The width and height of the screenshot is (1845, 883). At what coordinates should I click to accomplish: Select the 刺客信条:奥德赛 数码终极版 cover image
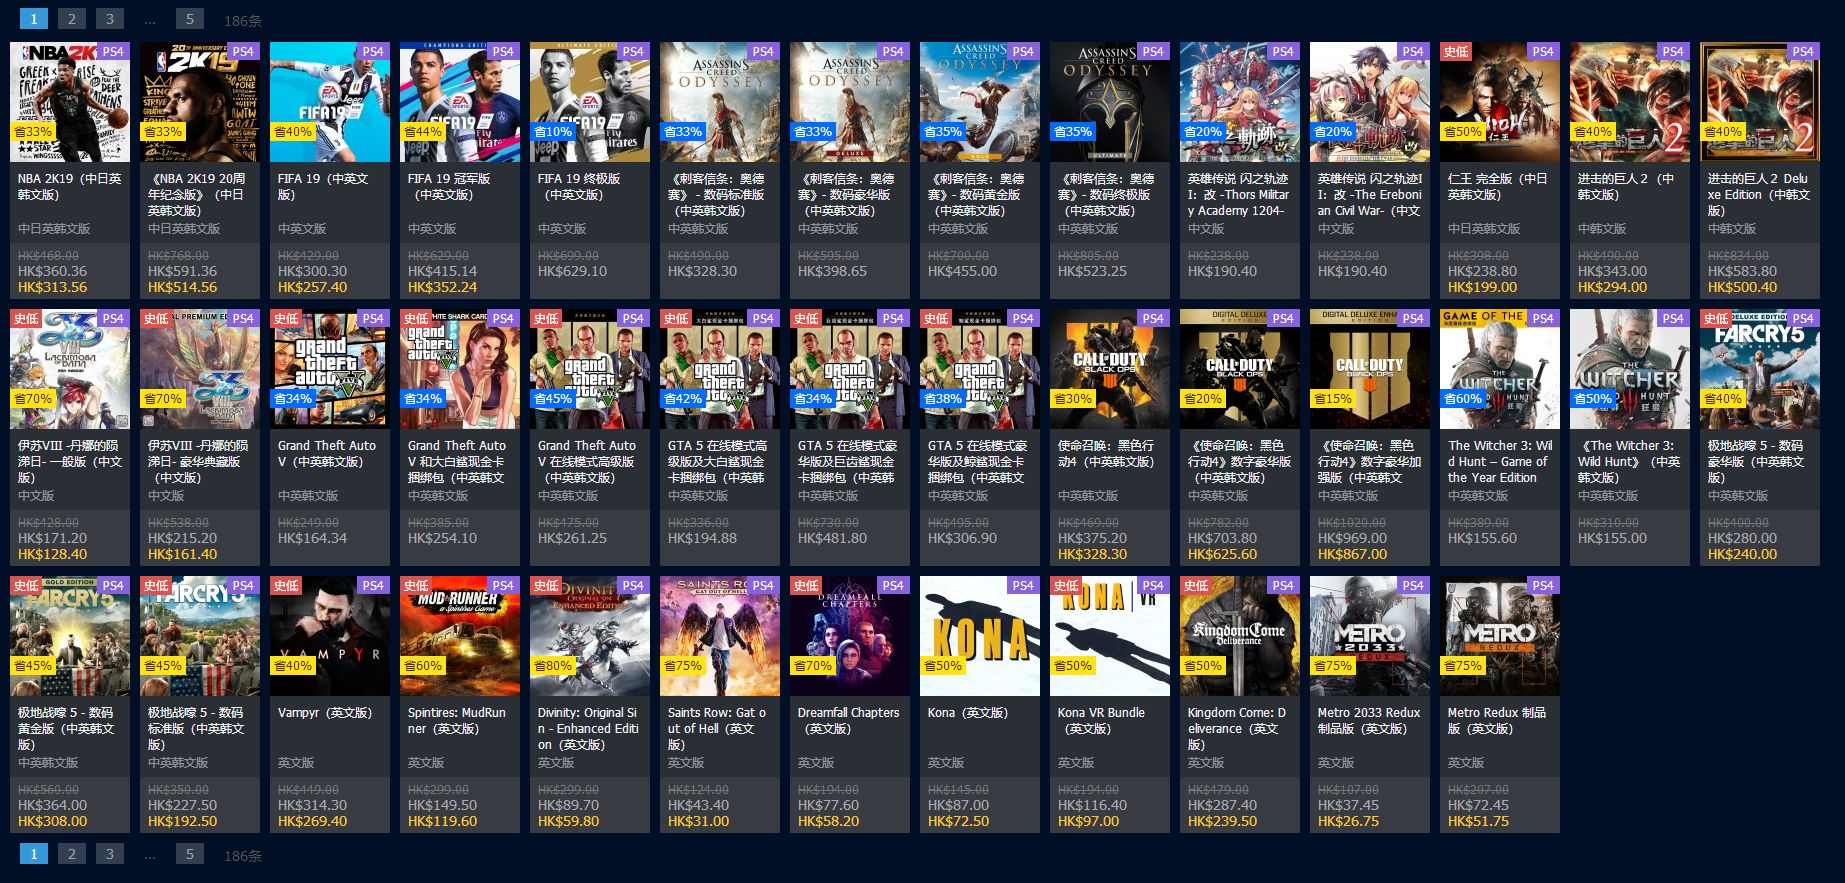1110,102
